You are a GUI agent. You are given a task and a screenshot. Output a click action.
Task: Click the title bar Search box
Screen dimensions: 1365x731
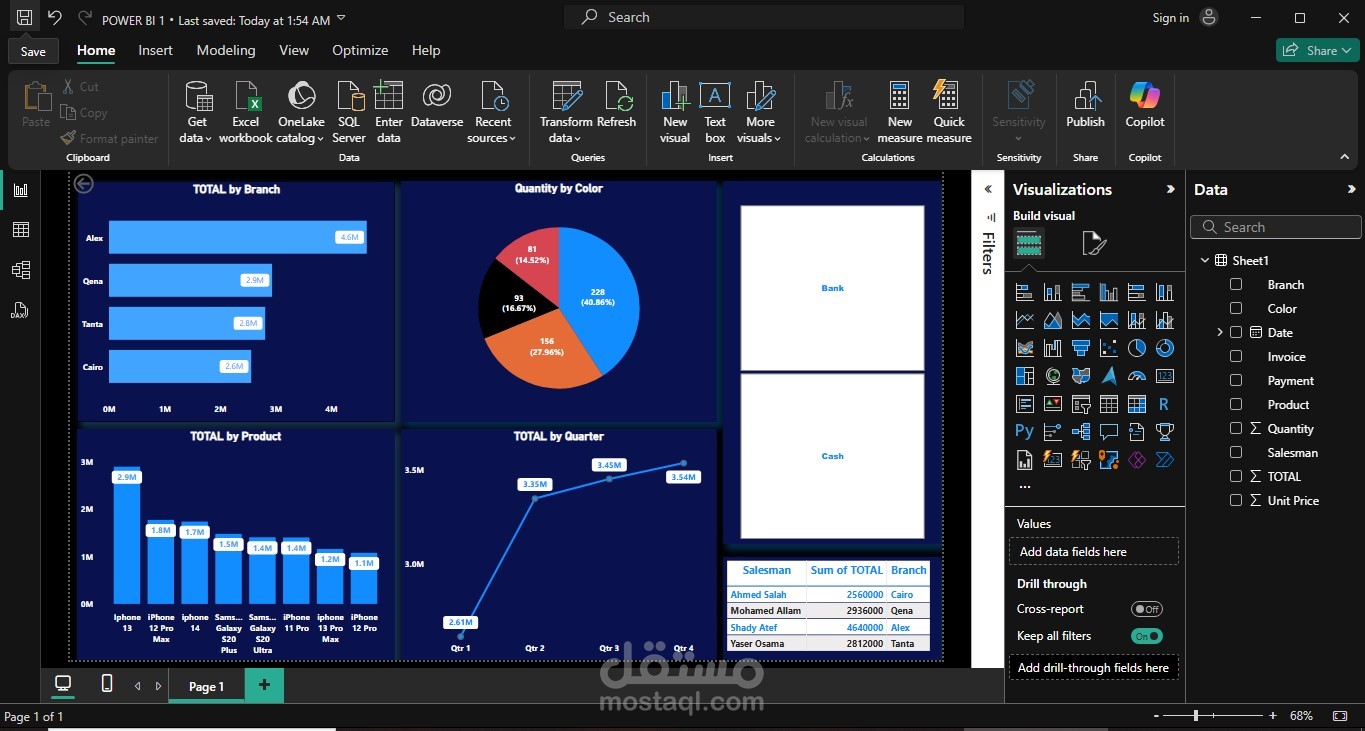(x=764, y=17)
